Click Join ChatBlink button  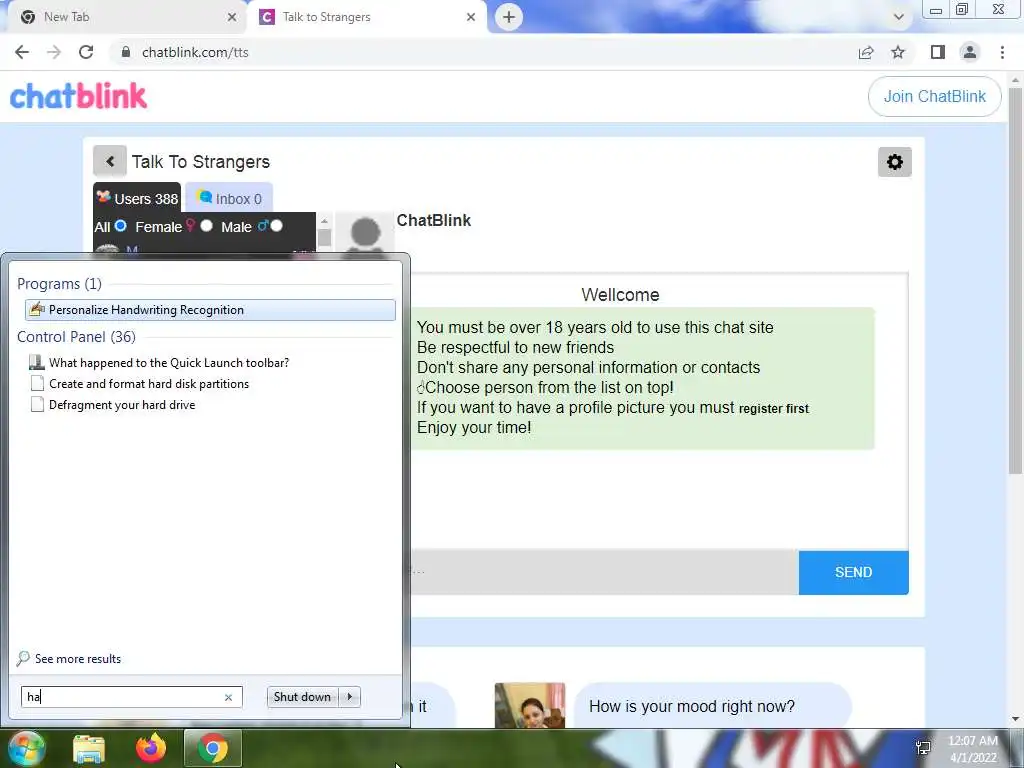click(935, 97)
